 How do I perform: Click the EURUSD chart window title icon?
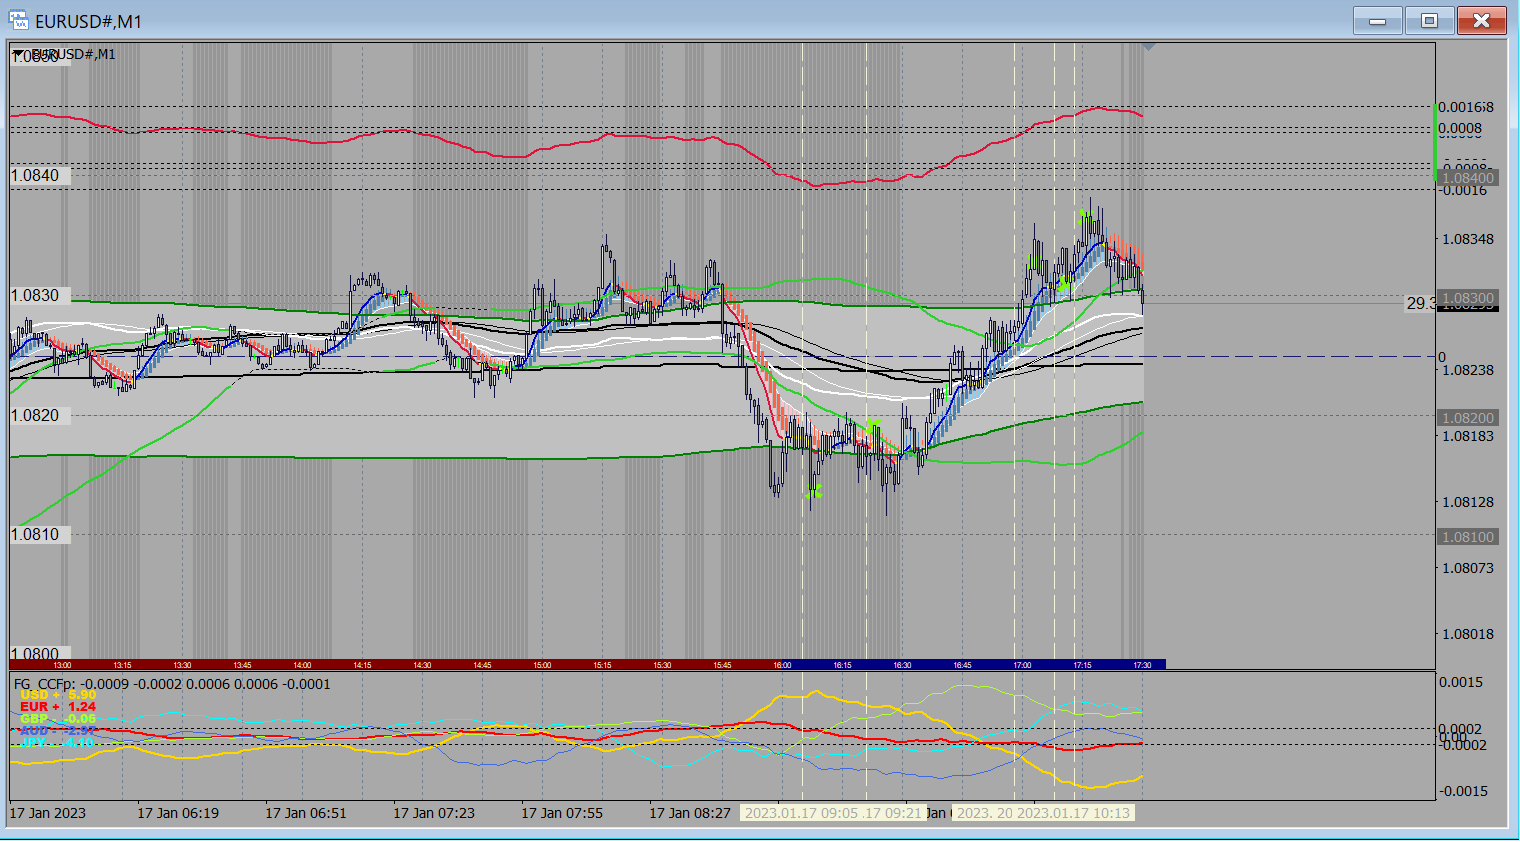pos(19,21)
